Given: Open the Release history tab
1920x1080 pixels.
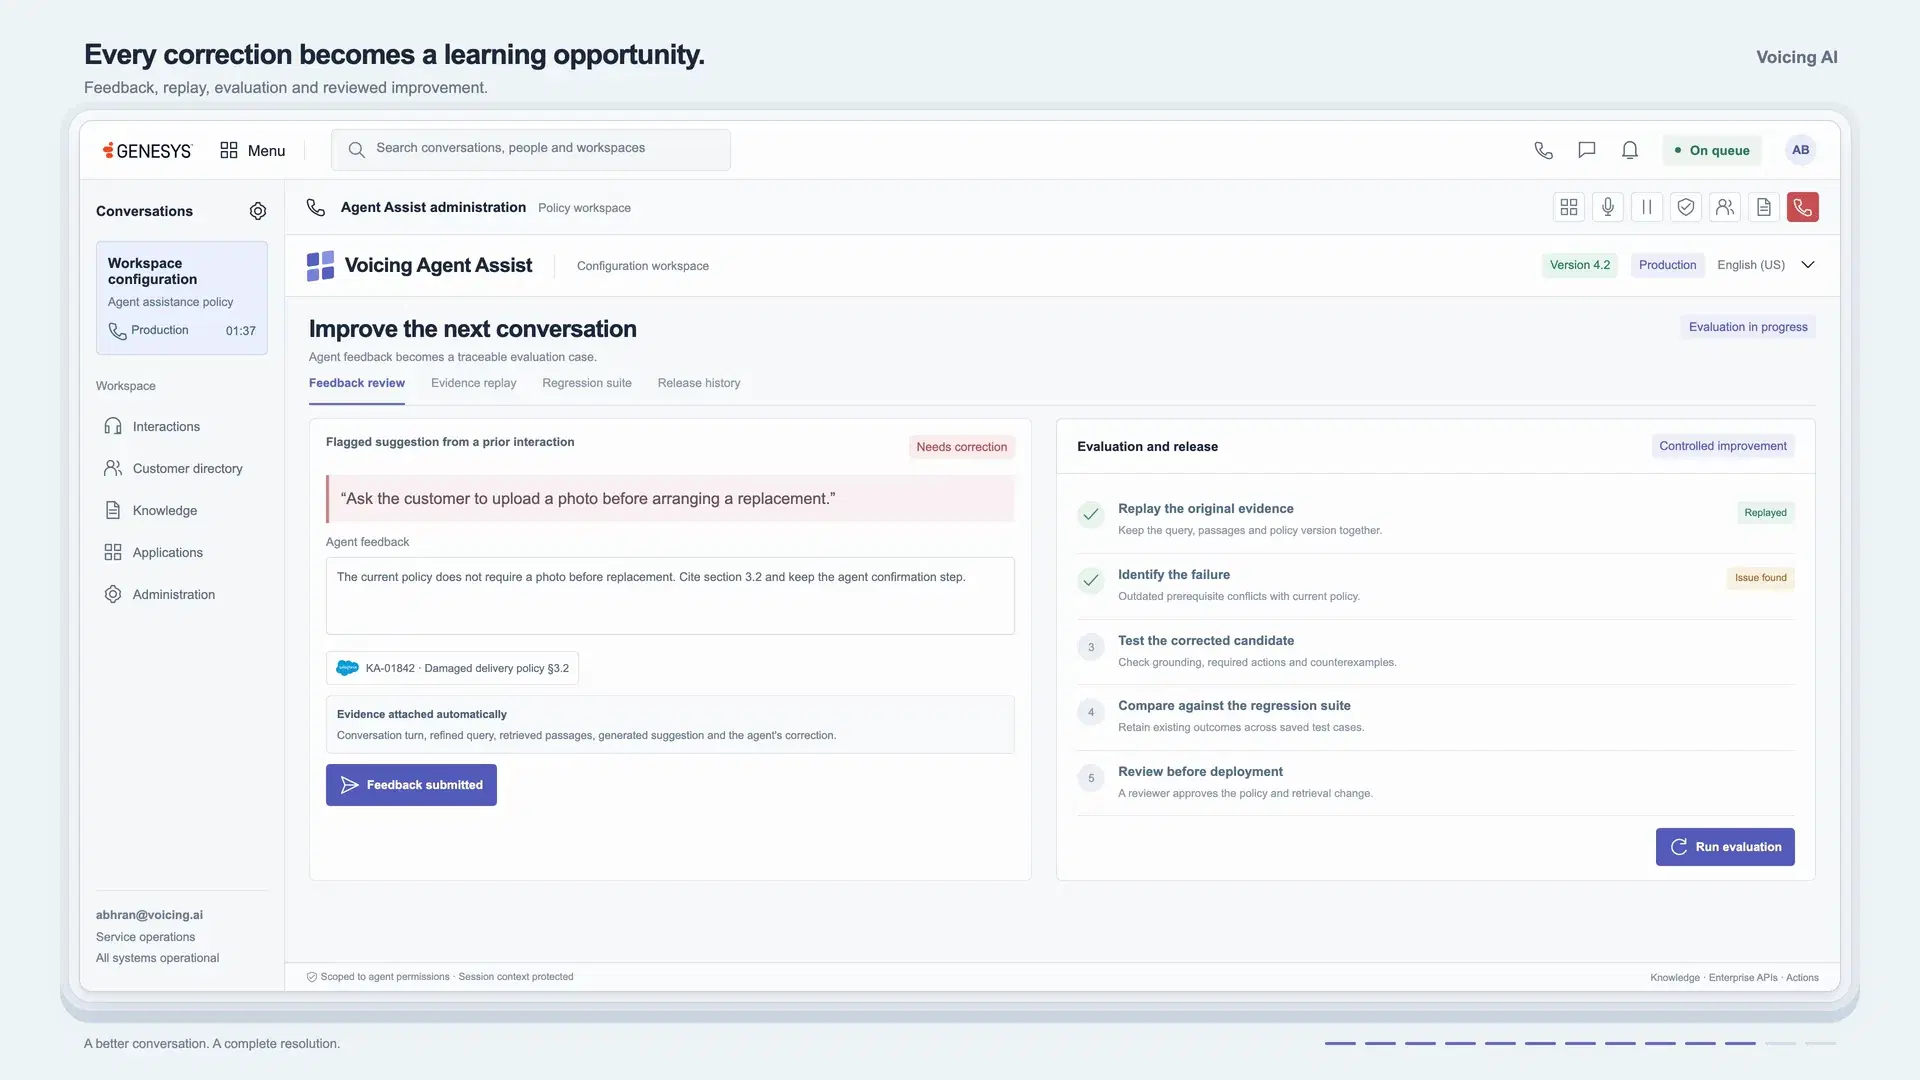Looking at the screenshot, I should [x=699, y=383].
